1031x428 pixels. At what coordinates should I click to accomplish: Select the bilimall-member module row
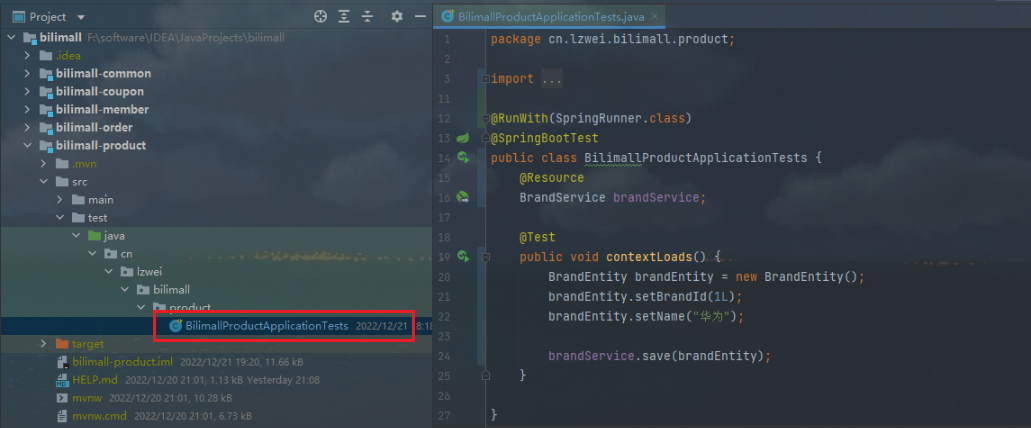tap(216, 110)
